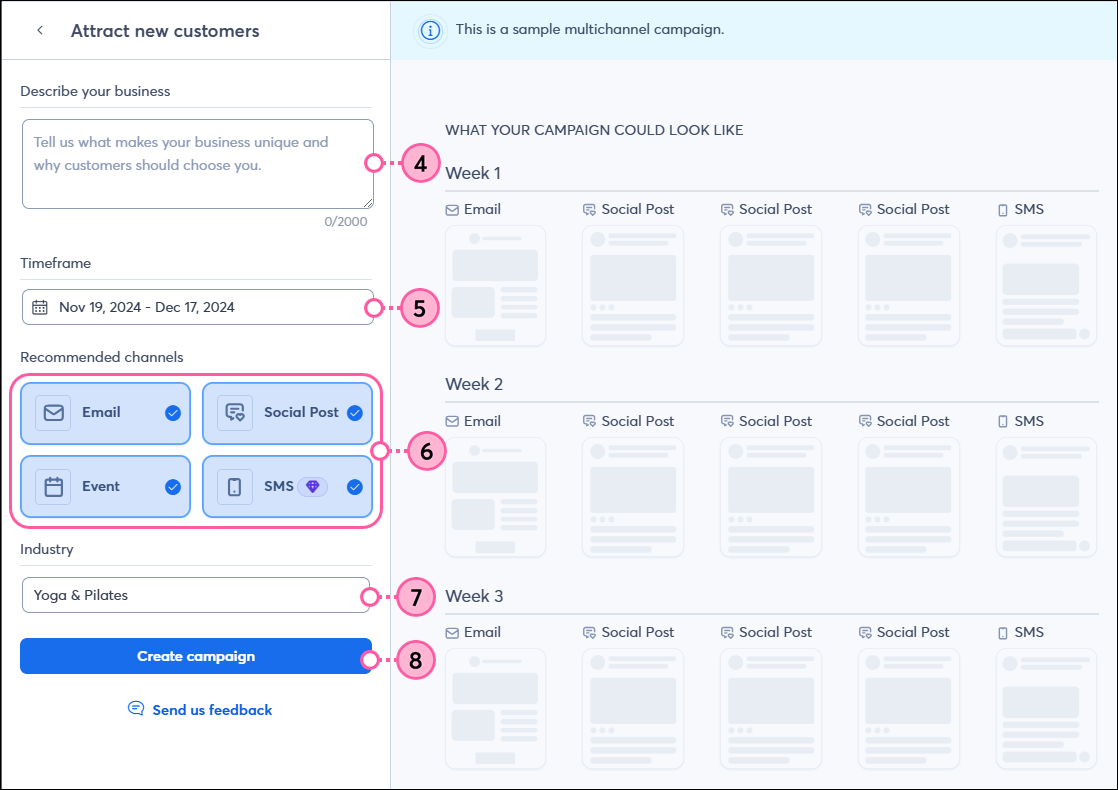Click the Week 2 Email envelope icon
Image resolution: width=1118 pixels, height=790 pixels.
pos(452,421)
